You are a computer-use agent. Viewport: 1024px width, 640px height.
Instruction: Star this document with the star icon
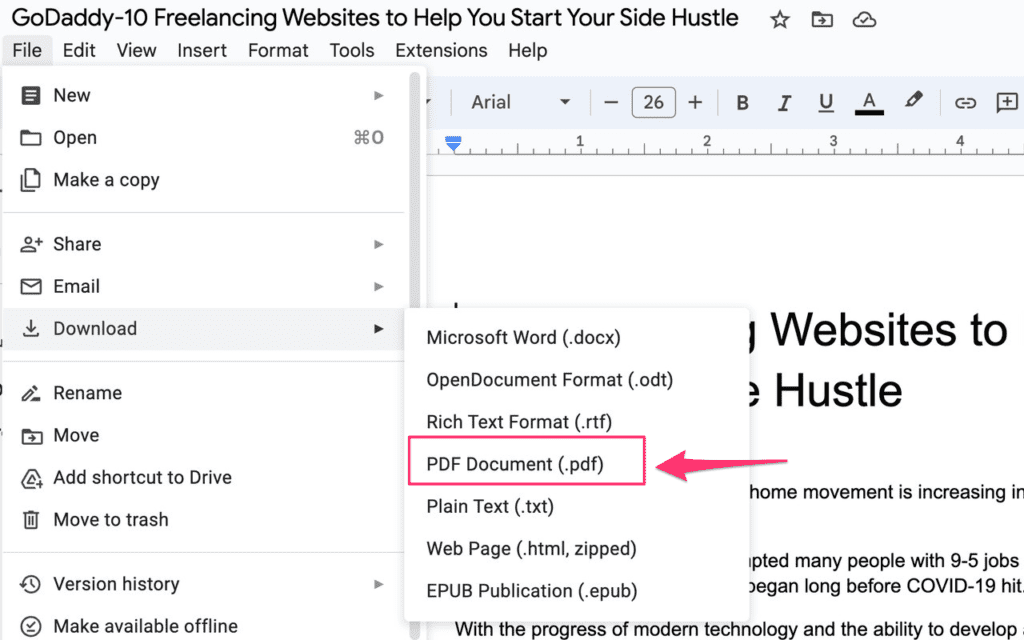(779, 20)
